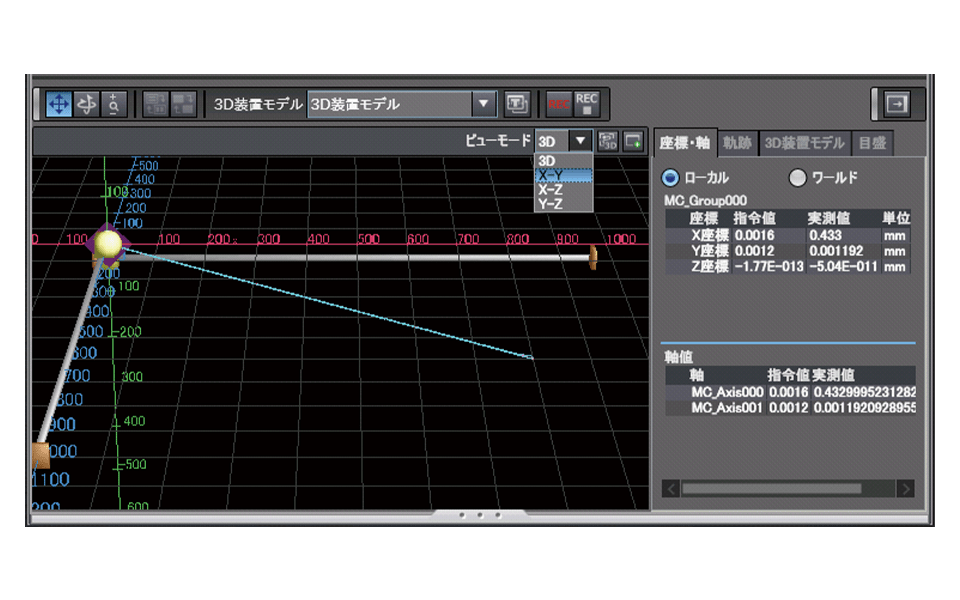Select the ワールド radio button
The width and height of the screenshot is (960, 600).
(x=797, y=178)
